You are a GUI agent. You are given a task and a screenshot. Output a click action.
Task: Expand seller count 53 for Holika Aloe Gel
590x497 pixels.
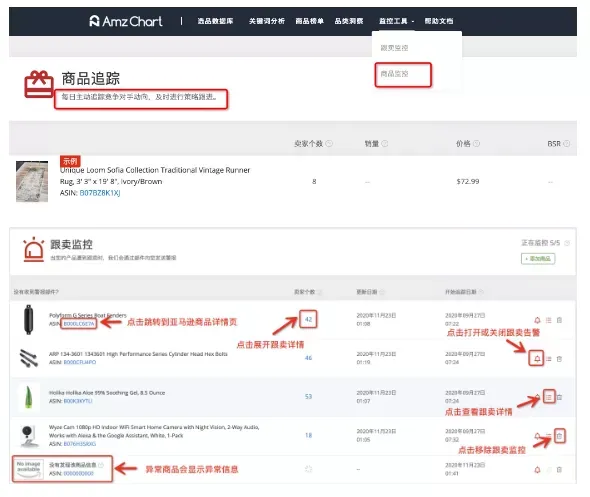308,397
